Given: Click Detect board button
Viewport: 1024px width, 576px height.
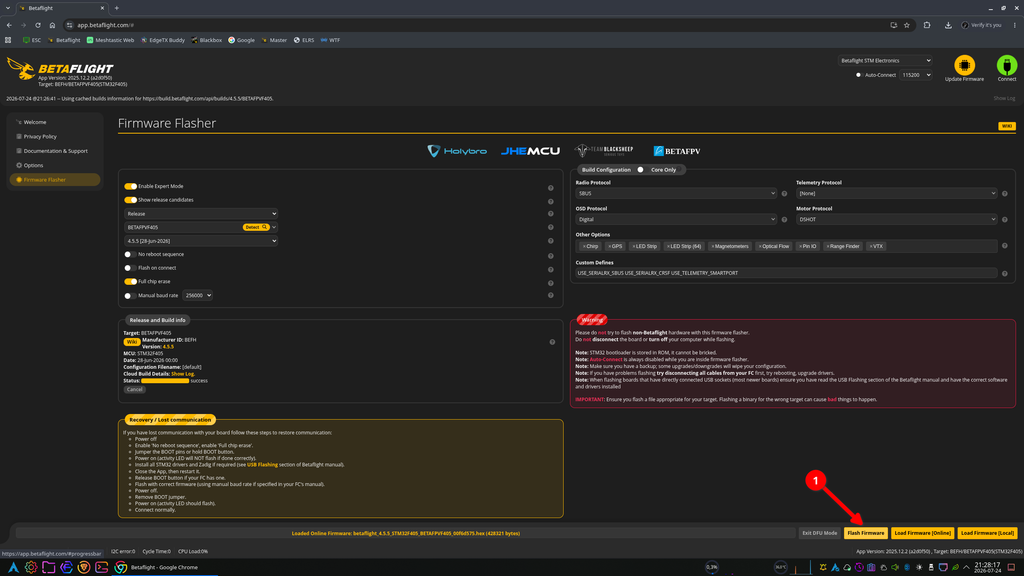Looking at the screenshot, I should click(x=255, y=227).
